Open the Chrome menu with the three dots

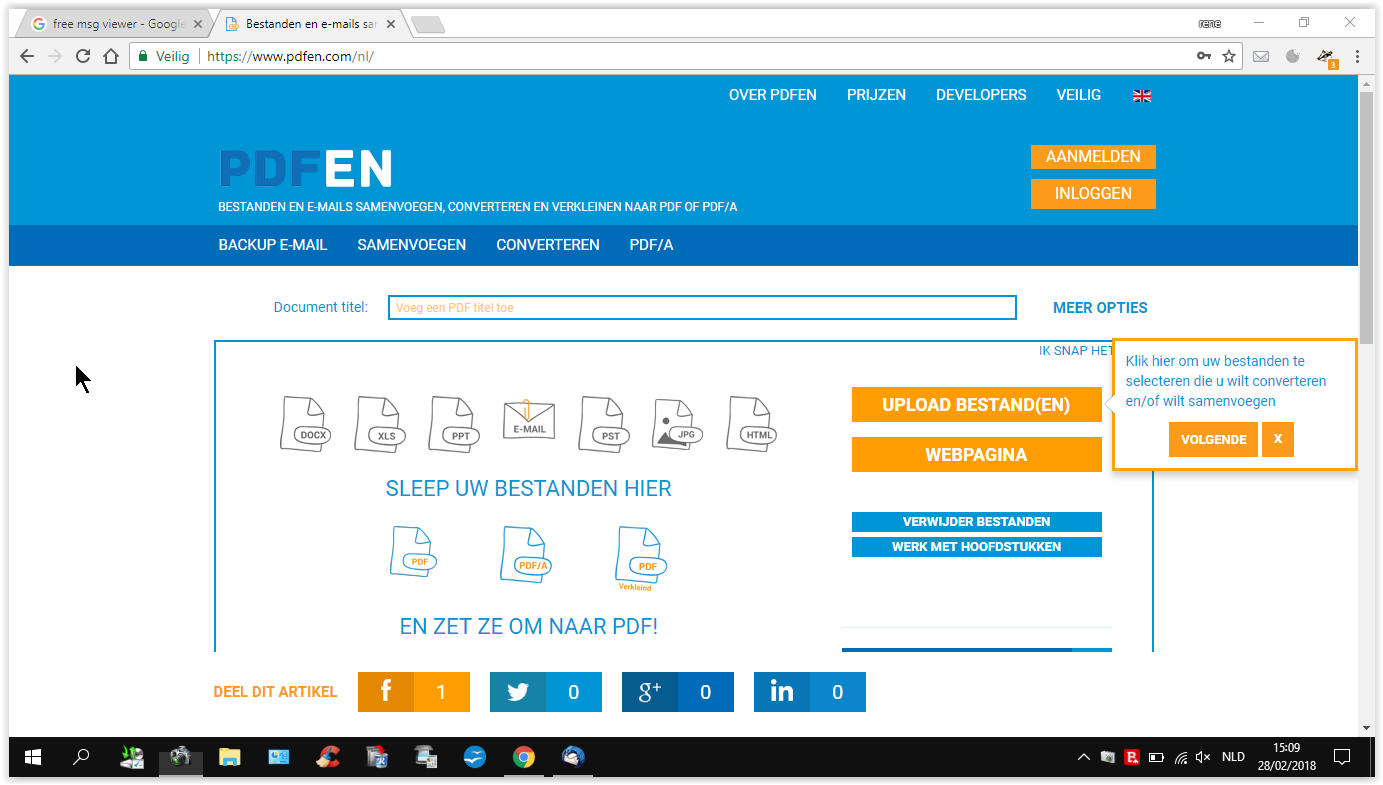[1357, 56]
